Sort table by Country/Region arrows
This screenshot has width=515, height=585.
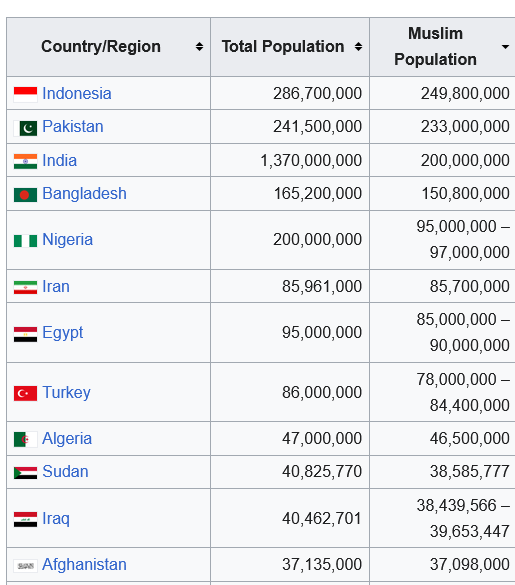[x=199, y=47]
